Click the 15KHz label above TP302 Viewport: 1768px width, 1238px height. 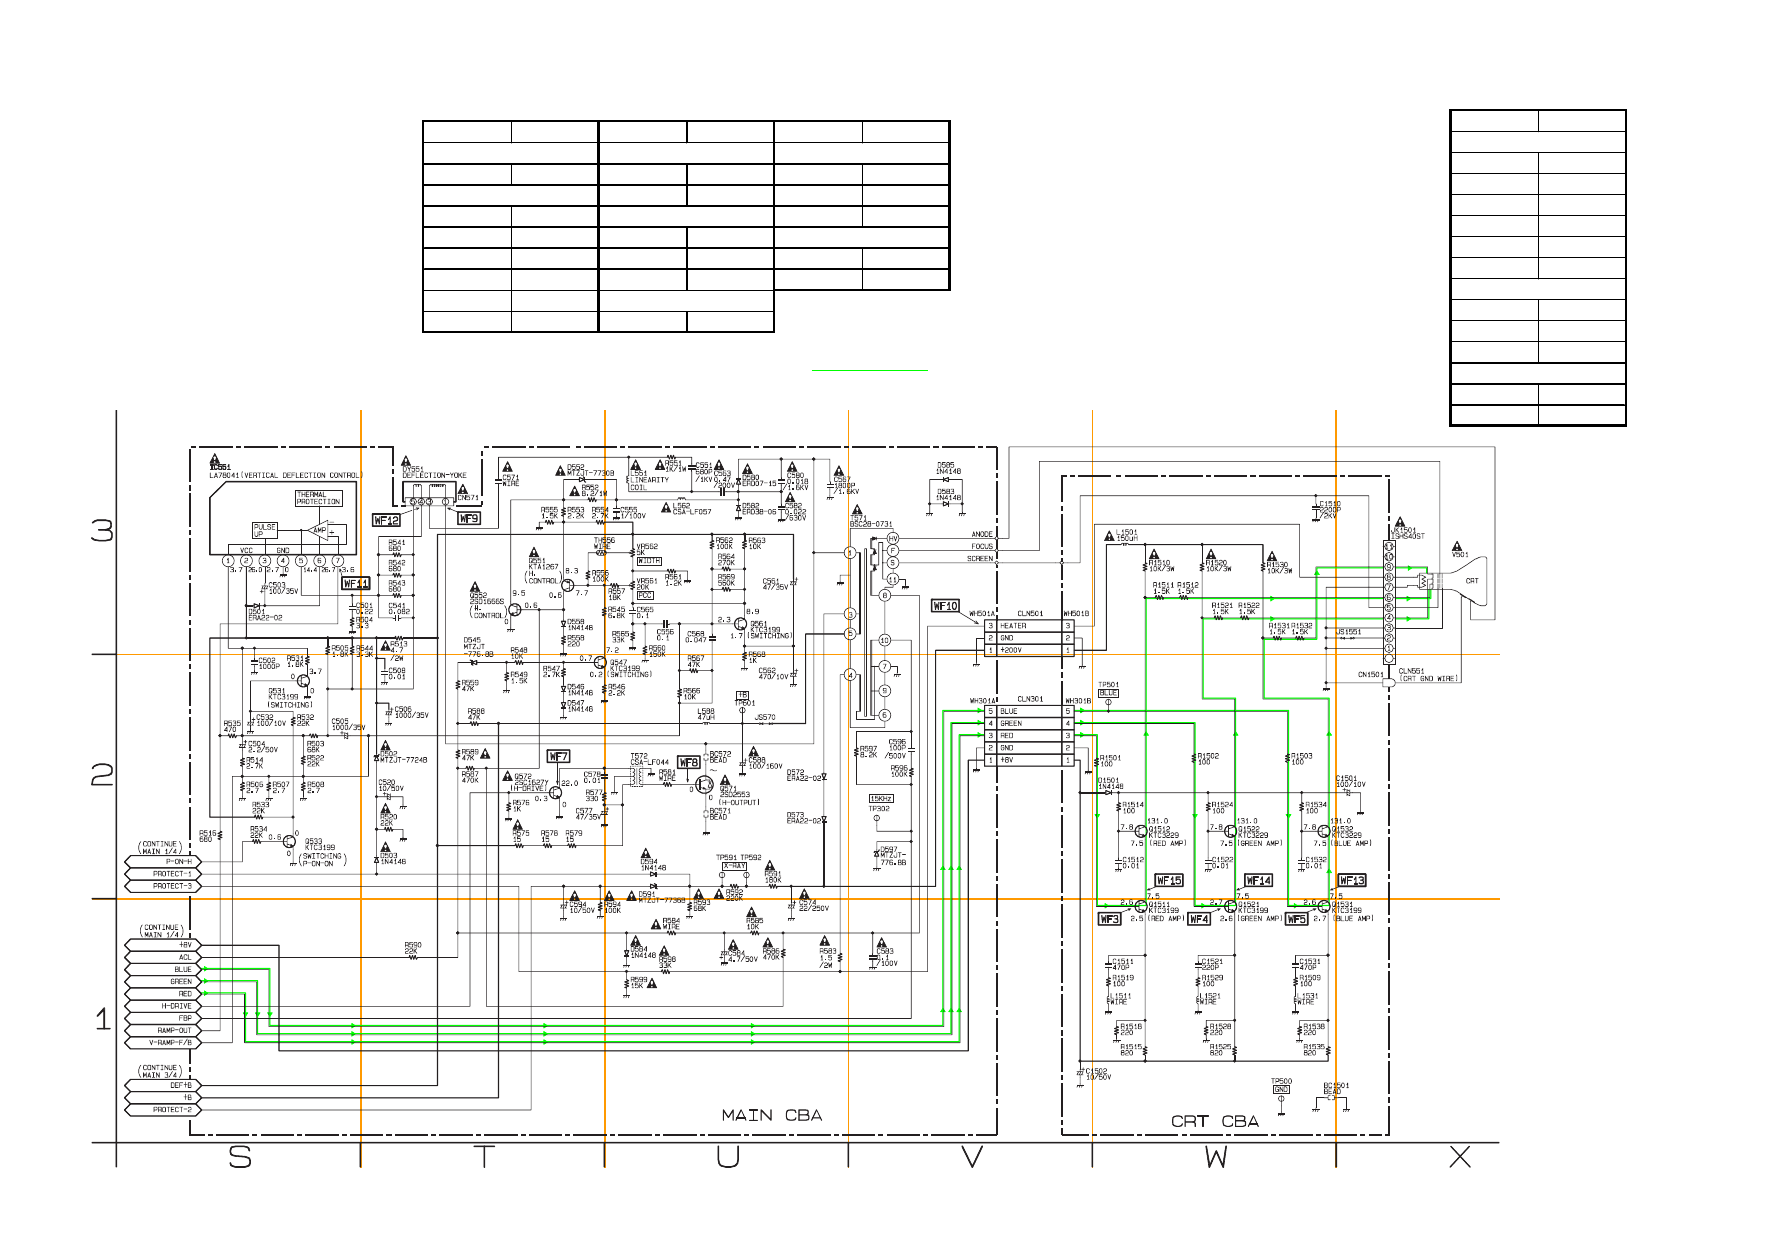881,798
